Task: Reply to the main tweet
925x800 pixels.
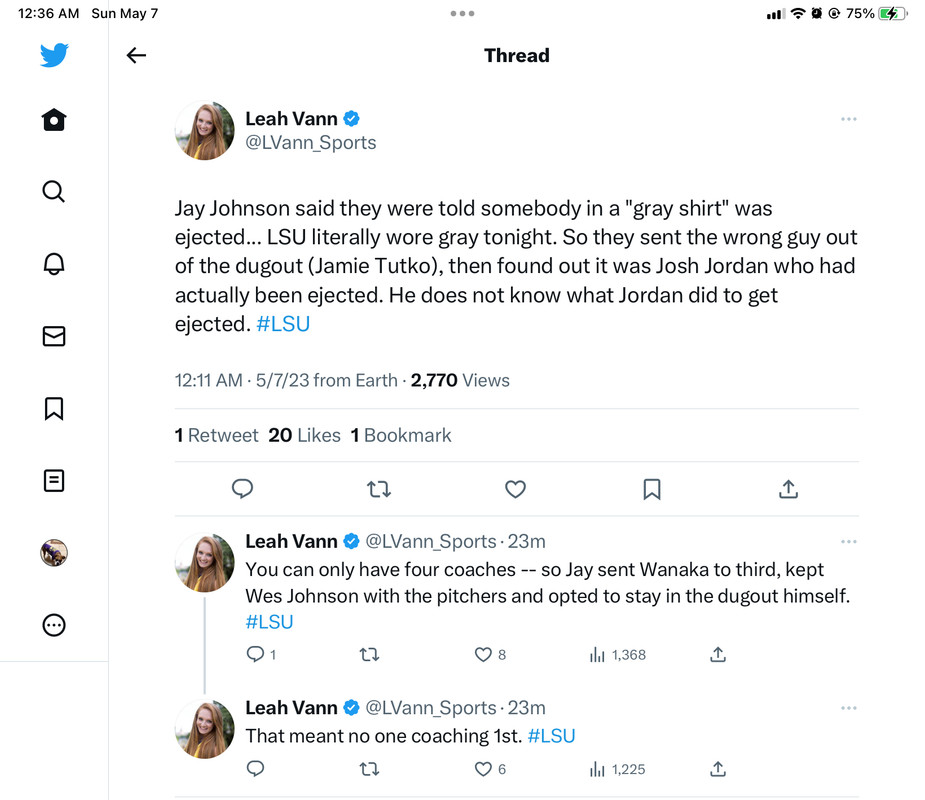Action: (x=242, y=489)
